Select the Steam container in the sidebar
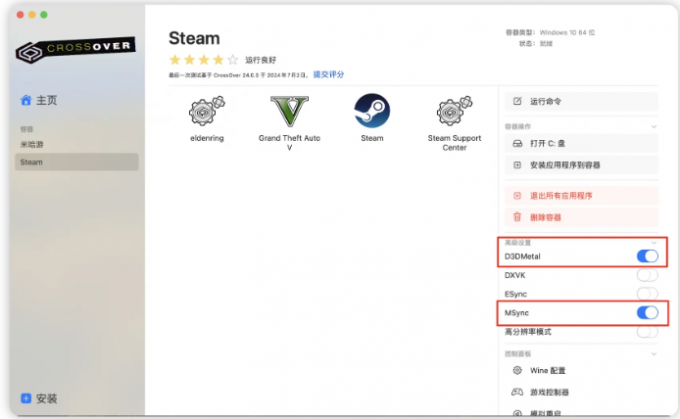 point(76,162)
